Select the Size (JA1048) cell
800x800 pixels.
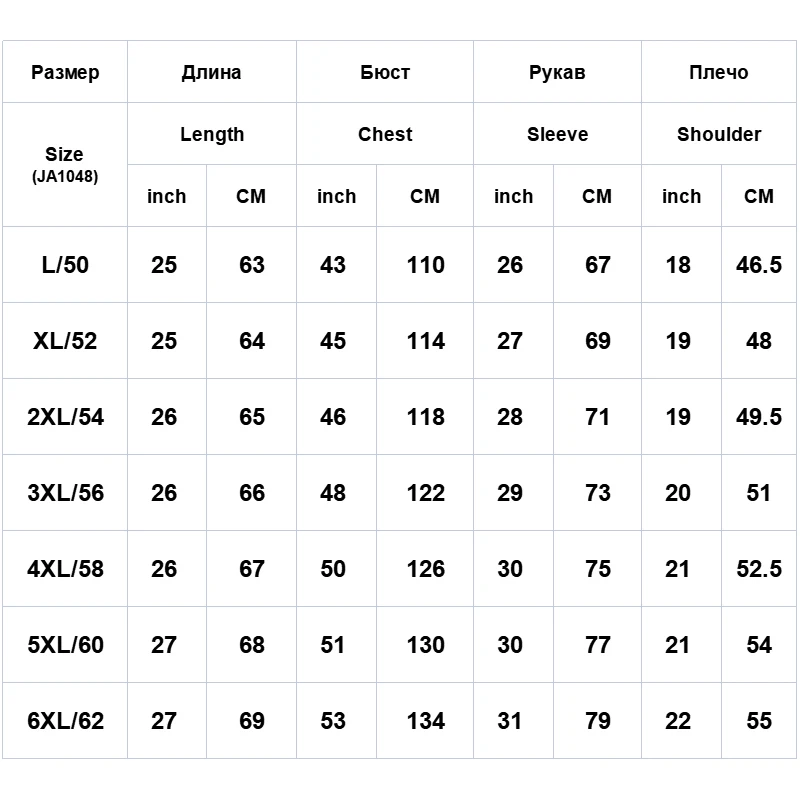(65, 164)
